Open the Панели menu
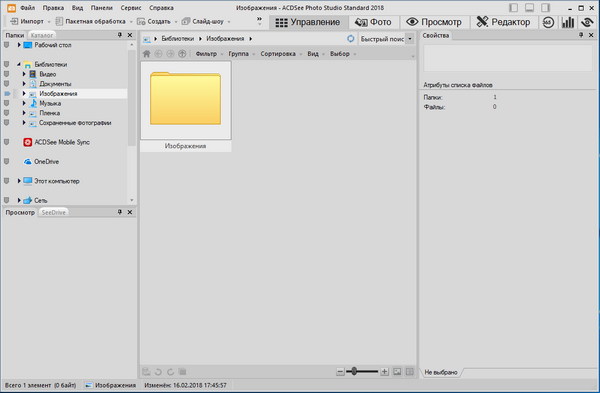Viewport: 600px width, 393px height. 101,8
